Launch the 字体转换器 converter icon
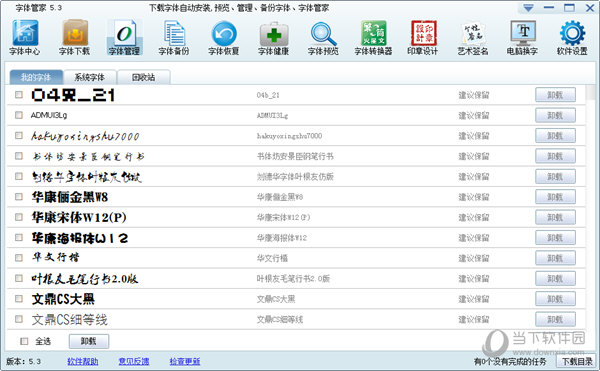600x371 pixels. tap(373, 37)
